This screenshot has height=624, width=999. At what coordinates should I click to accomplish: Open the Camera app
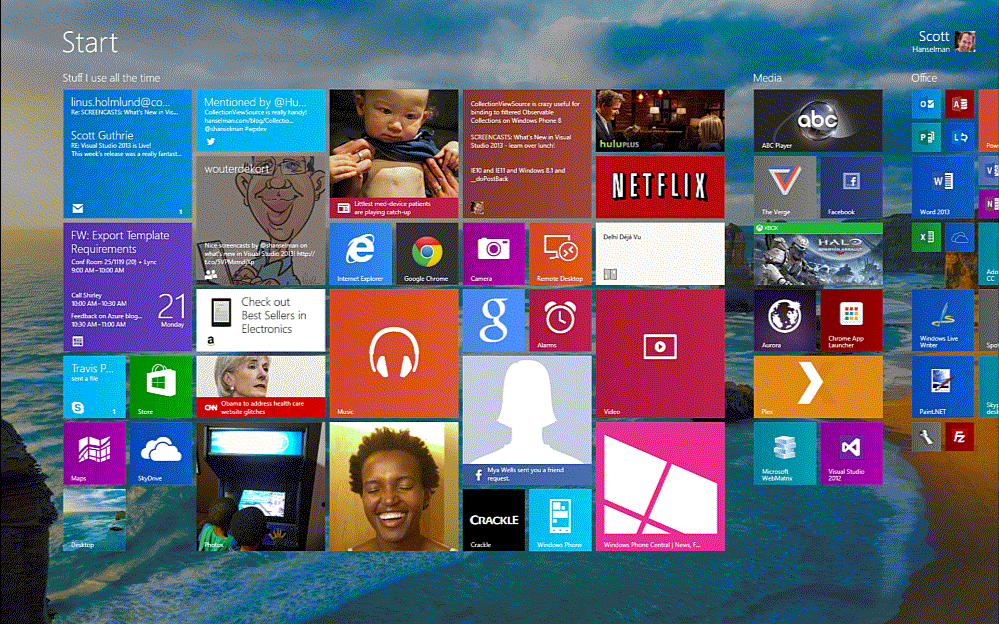[x=493, y=253]
